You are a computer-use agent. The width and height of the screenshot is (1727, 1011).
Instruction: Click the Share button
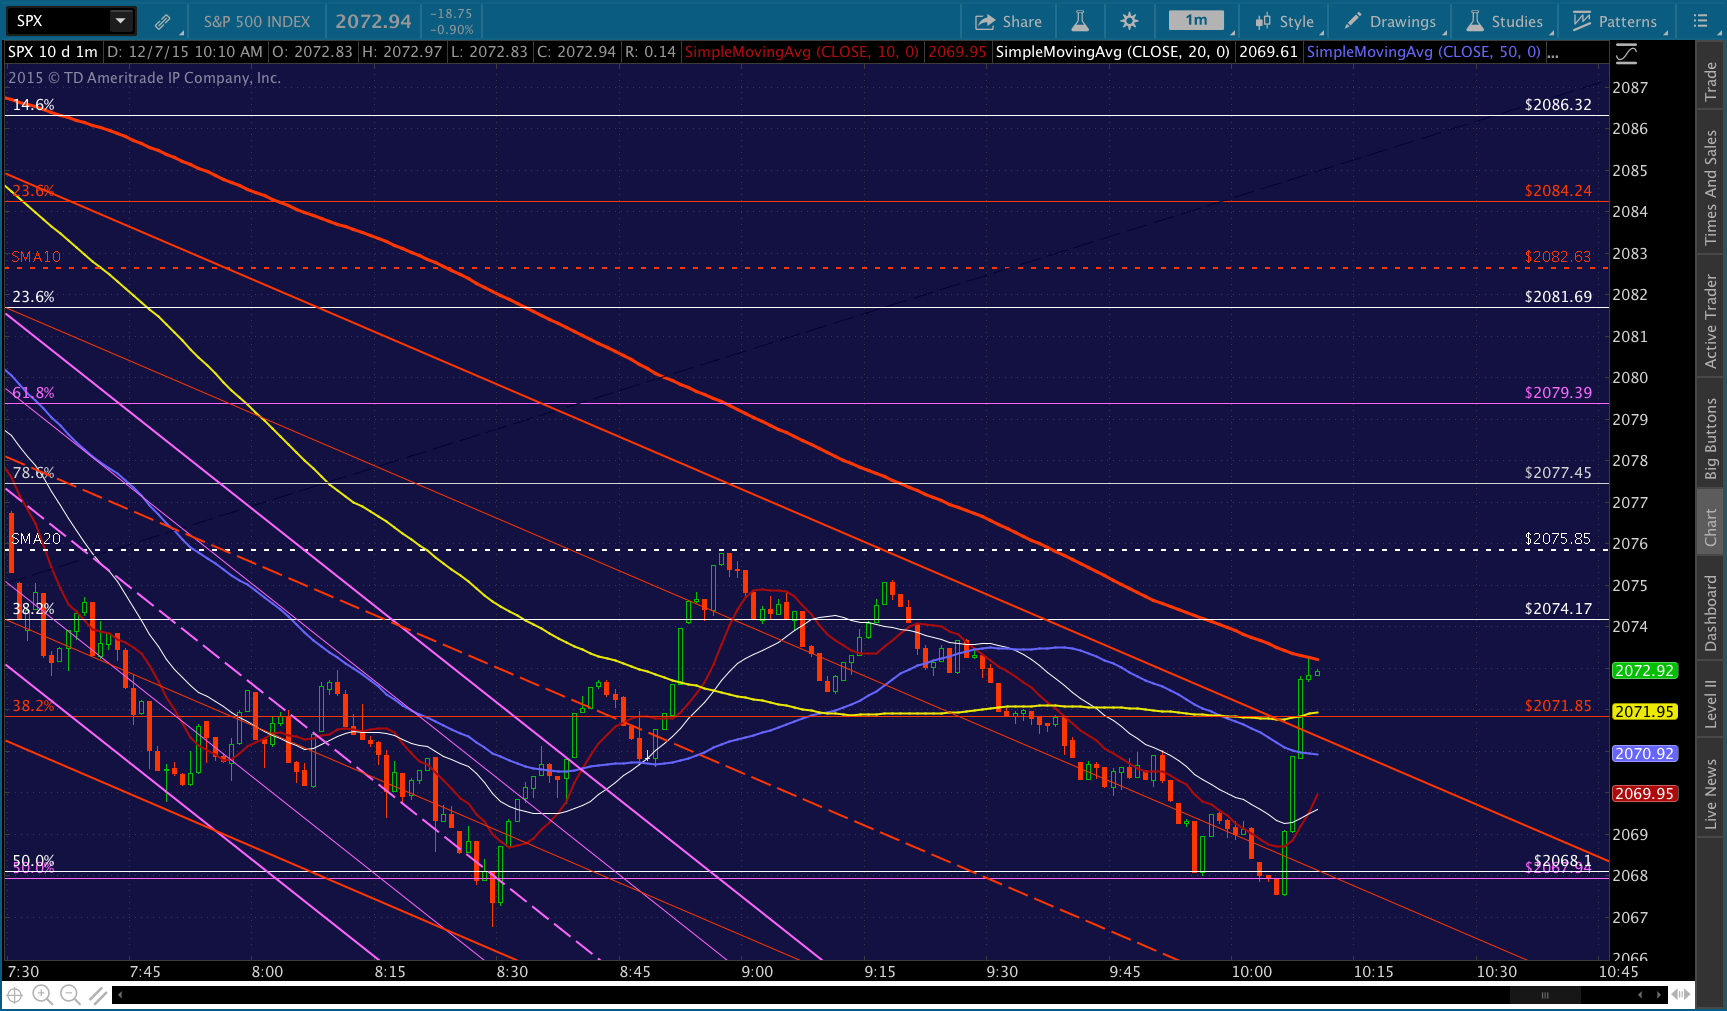[x=1008, y=21]
